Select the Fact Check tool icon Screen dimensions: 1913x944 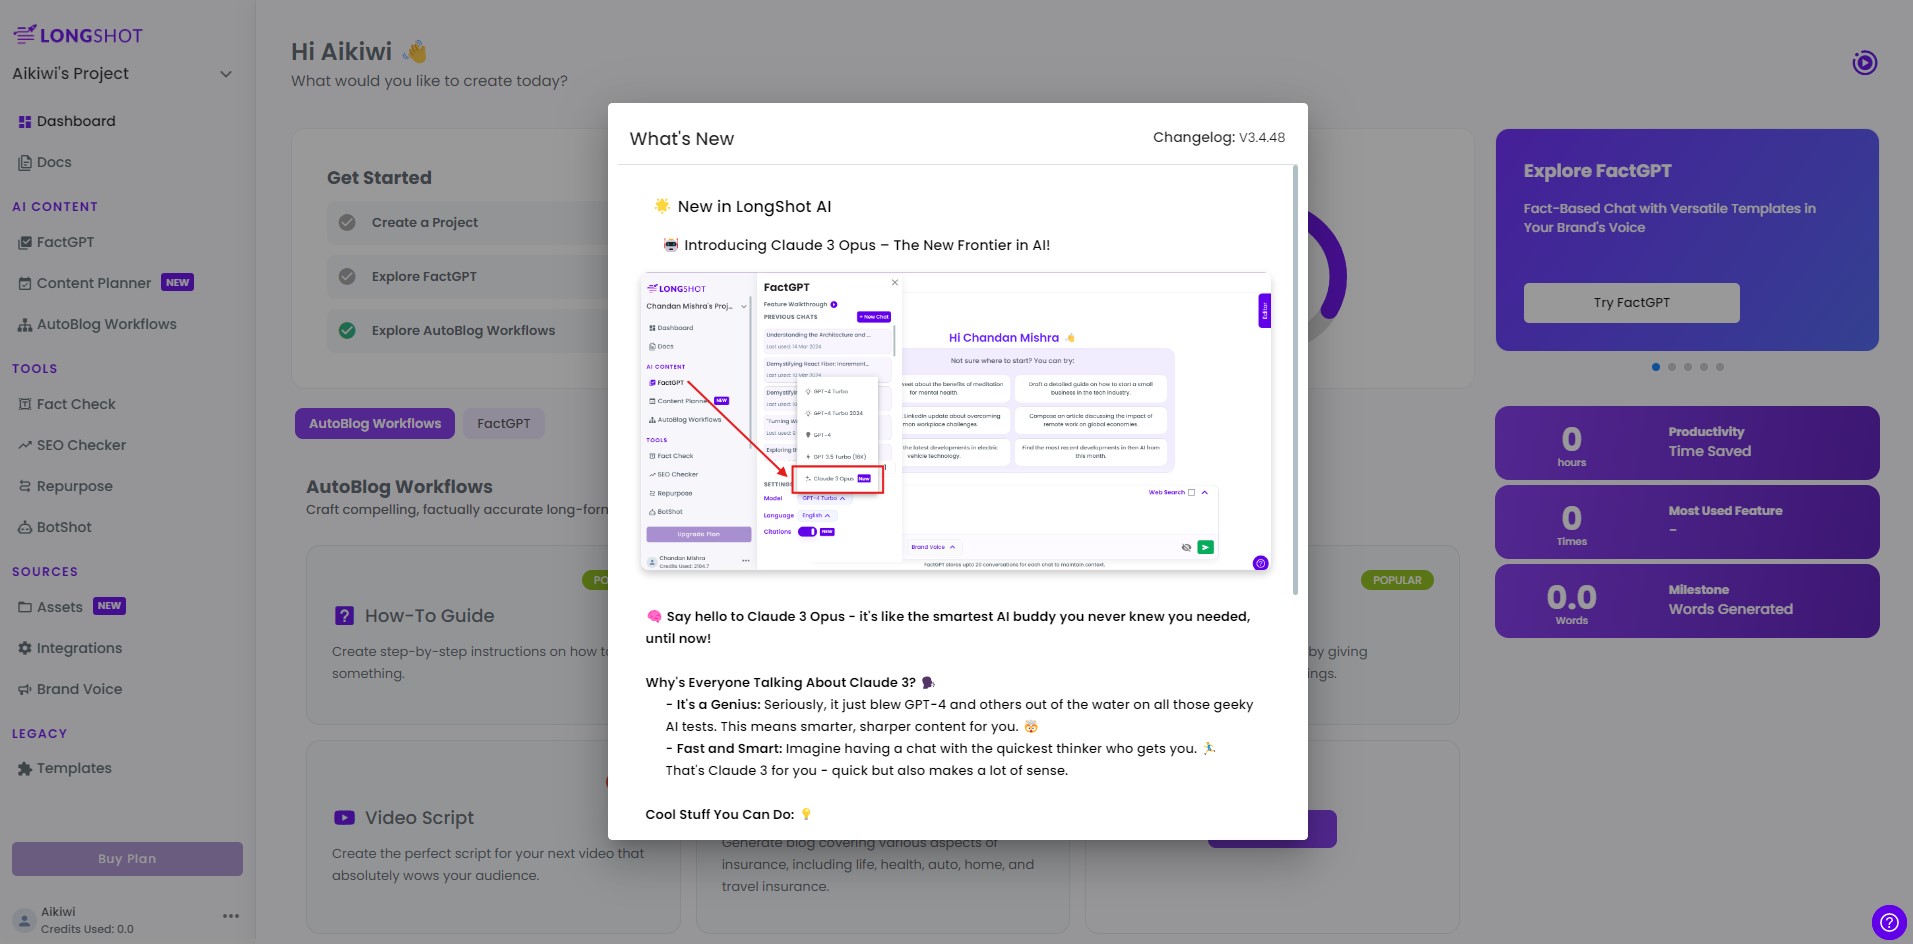click(25, 405)
